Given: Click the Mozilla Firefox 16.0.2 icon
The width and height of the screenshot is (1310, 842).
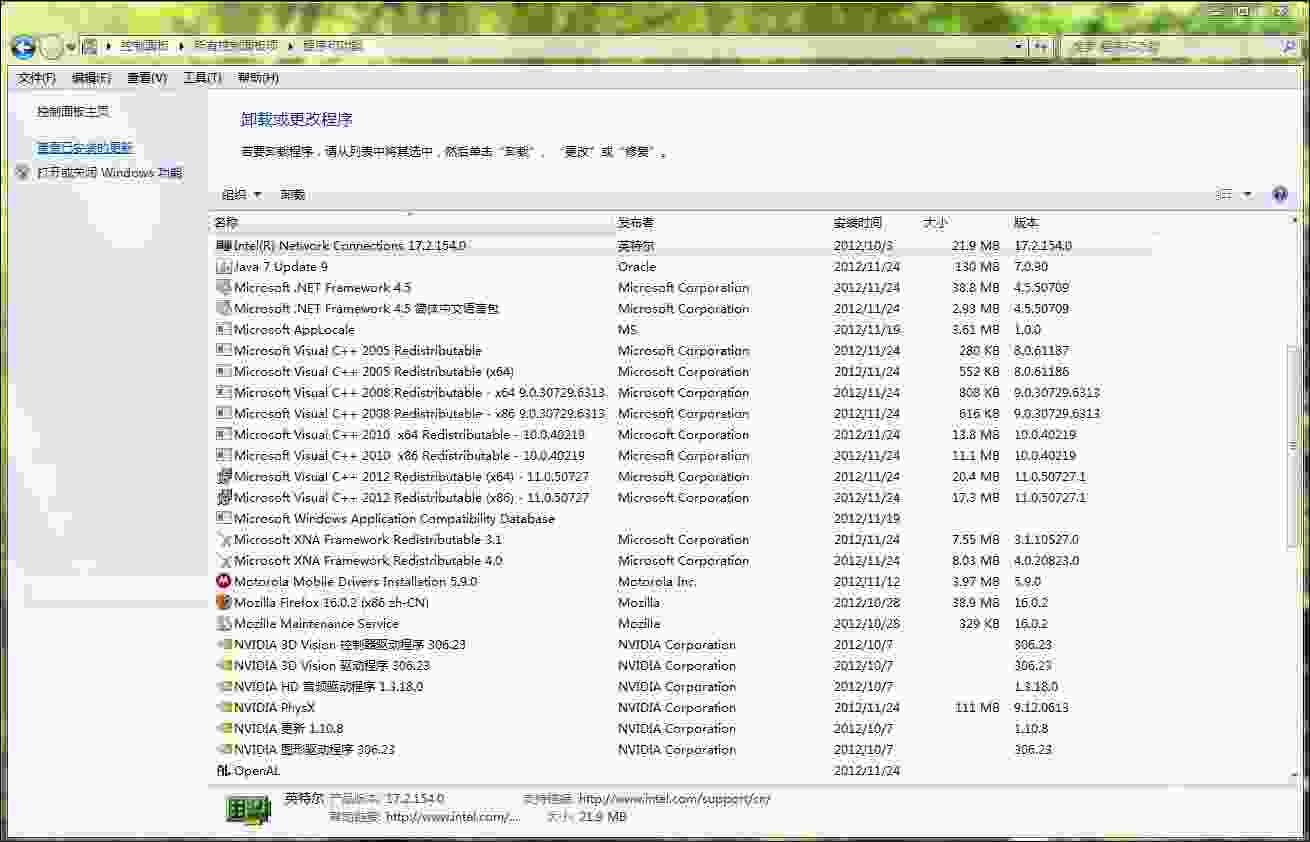Looking at the screenshot, I should tap(224, 602).
